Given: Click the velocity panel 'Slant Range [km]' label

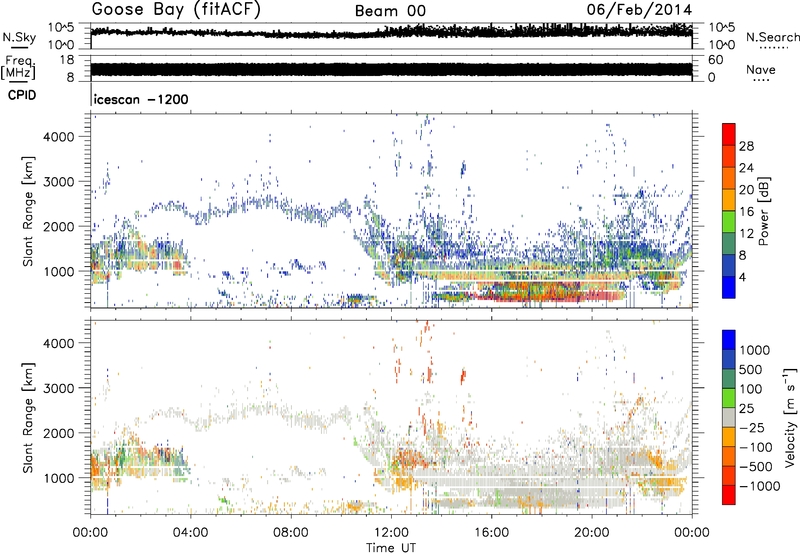Looking at the screenshot, I should (x=28, y=417).
